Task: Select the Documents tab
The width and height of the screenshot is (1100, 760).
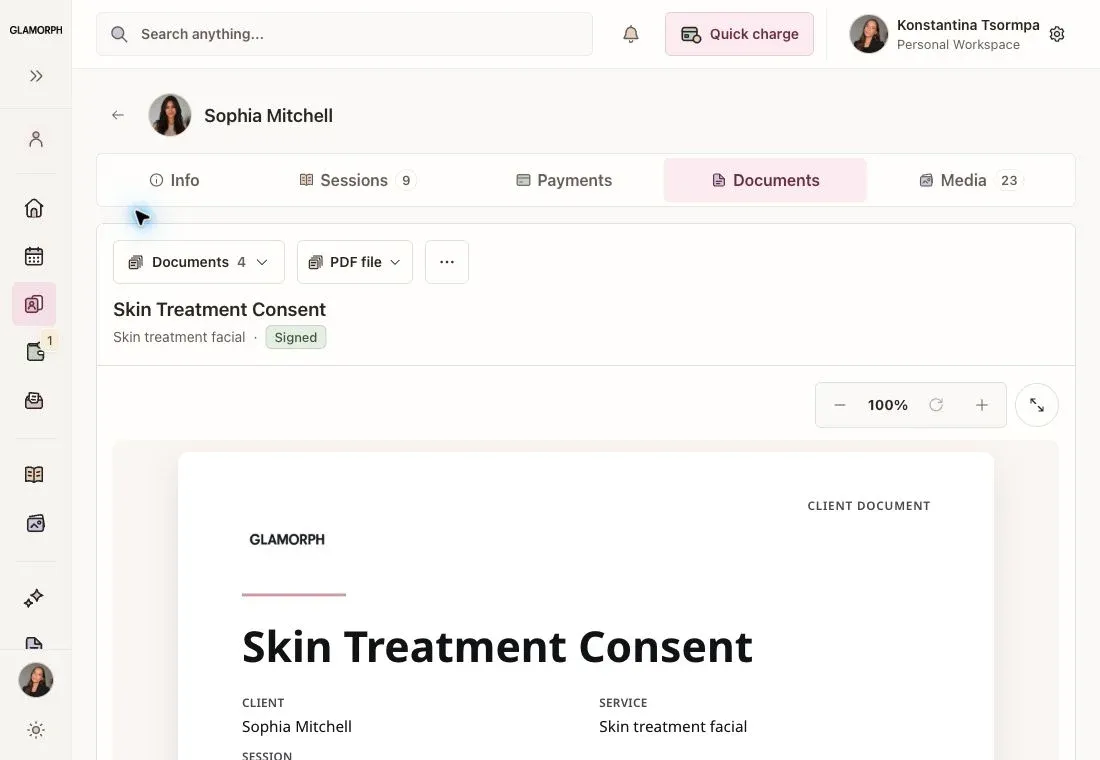Action: coord(765,180)
